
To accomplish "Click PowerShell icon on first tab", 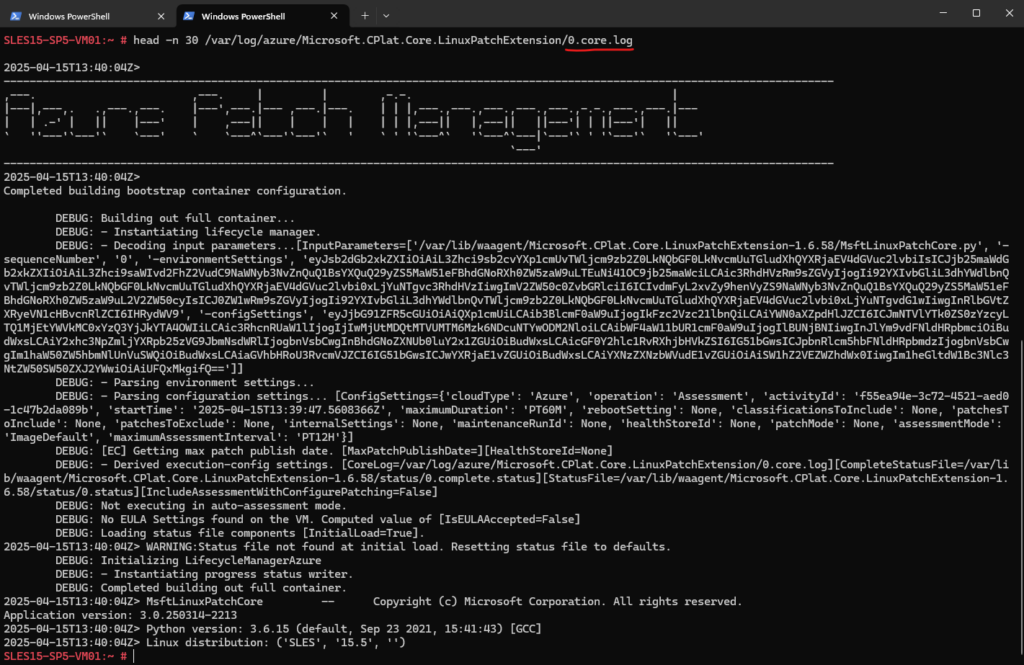I will tap(16, 16).
